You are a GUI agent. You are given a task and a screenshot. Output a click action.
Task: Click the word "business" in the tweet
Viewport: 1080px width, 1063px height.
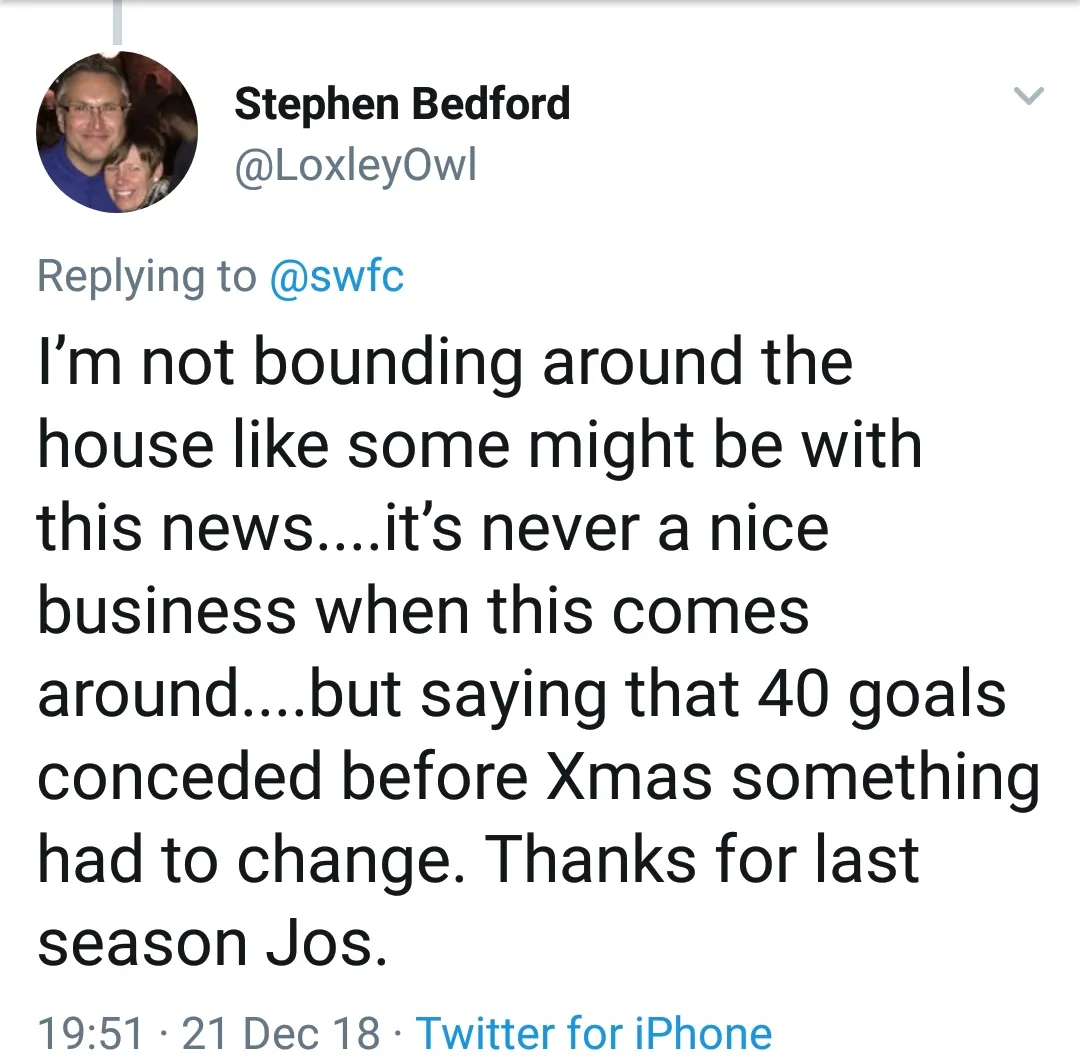[x=167, y=610]
